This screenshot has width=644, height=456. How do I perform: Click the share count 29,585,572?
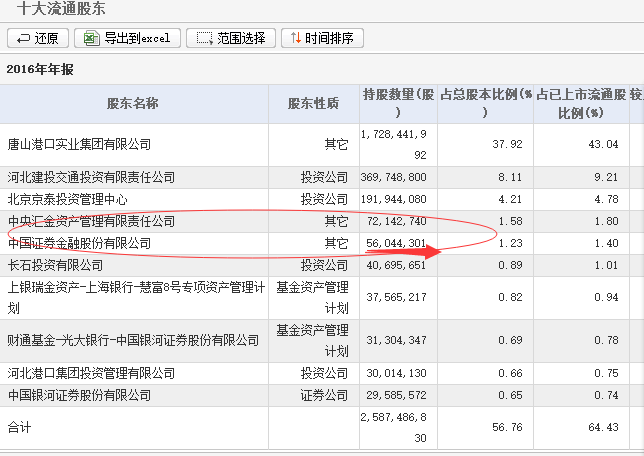tap(396, 396)
